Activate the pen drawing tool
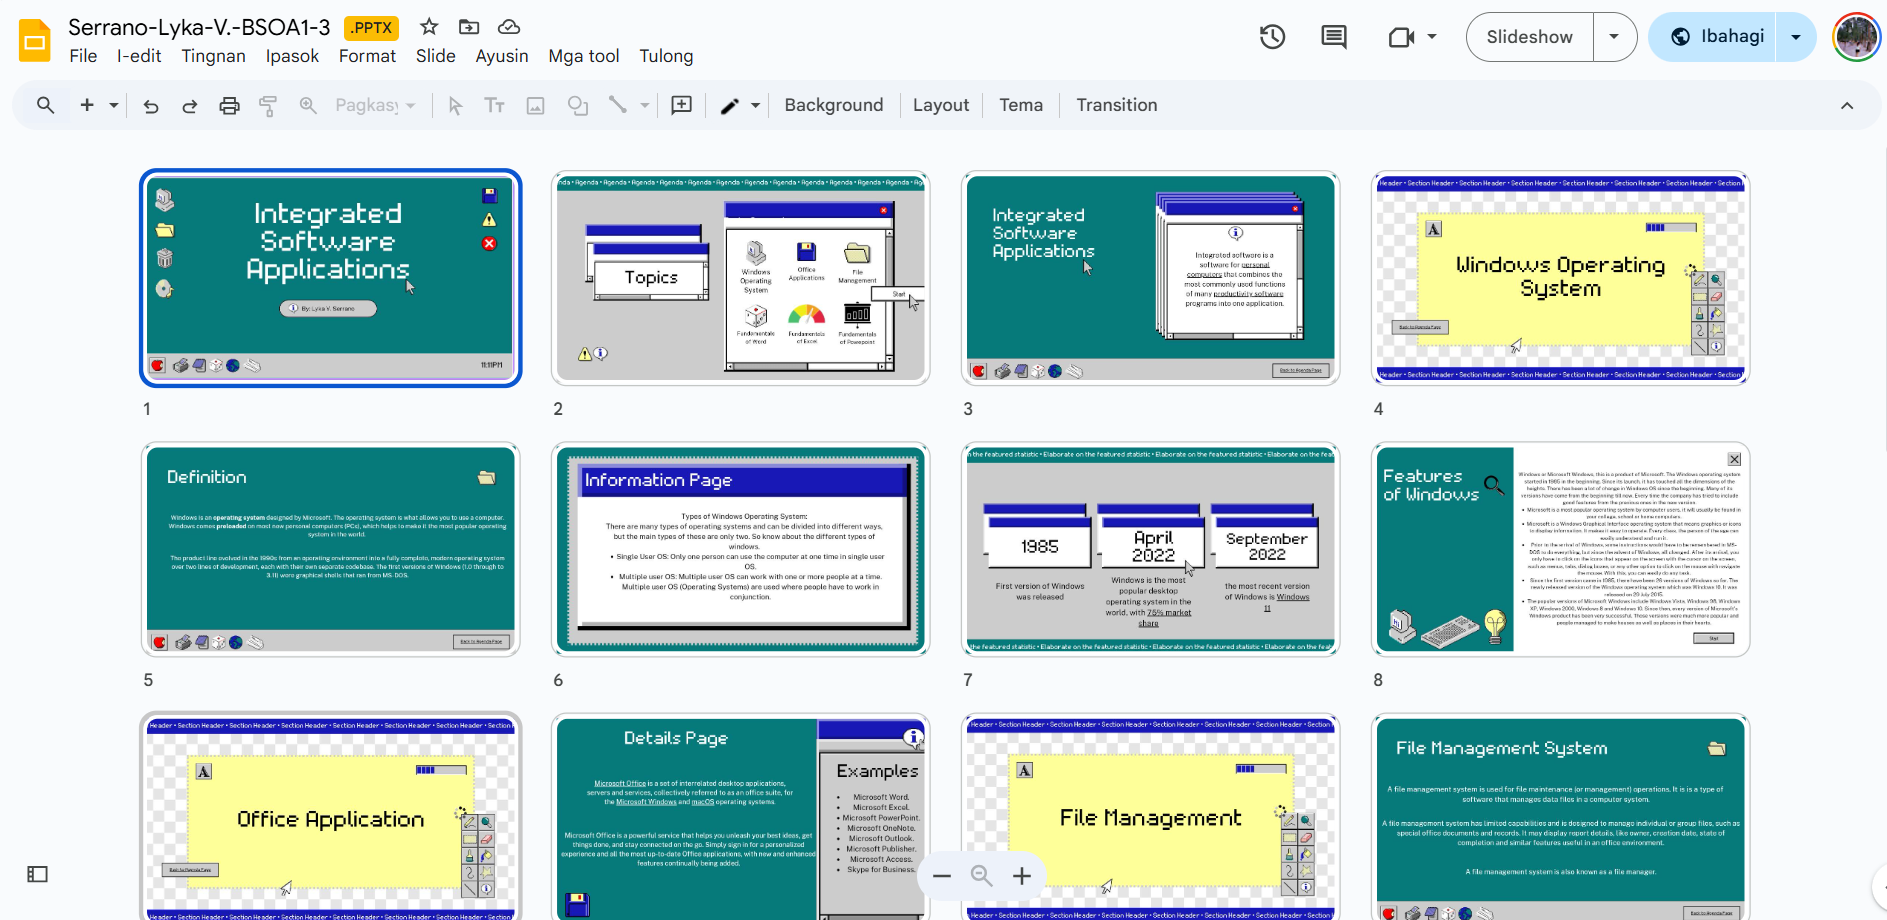The image size is (1887, 920). [x=730, y=105]
